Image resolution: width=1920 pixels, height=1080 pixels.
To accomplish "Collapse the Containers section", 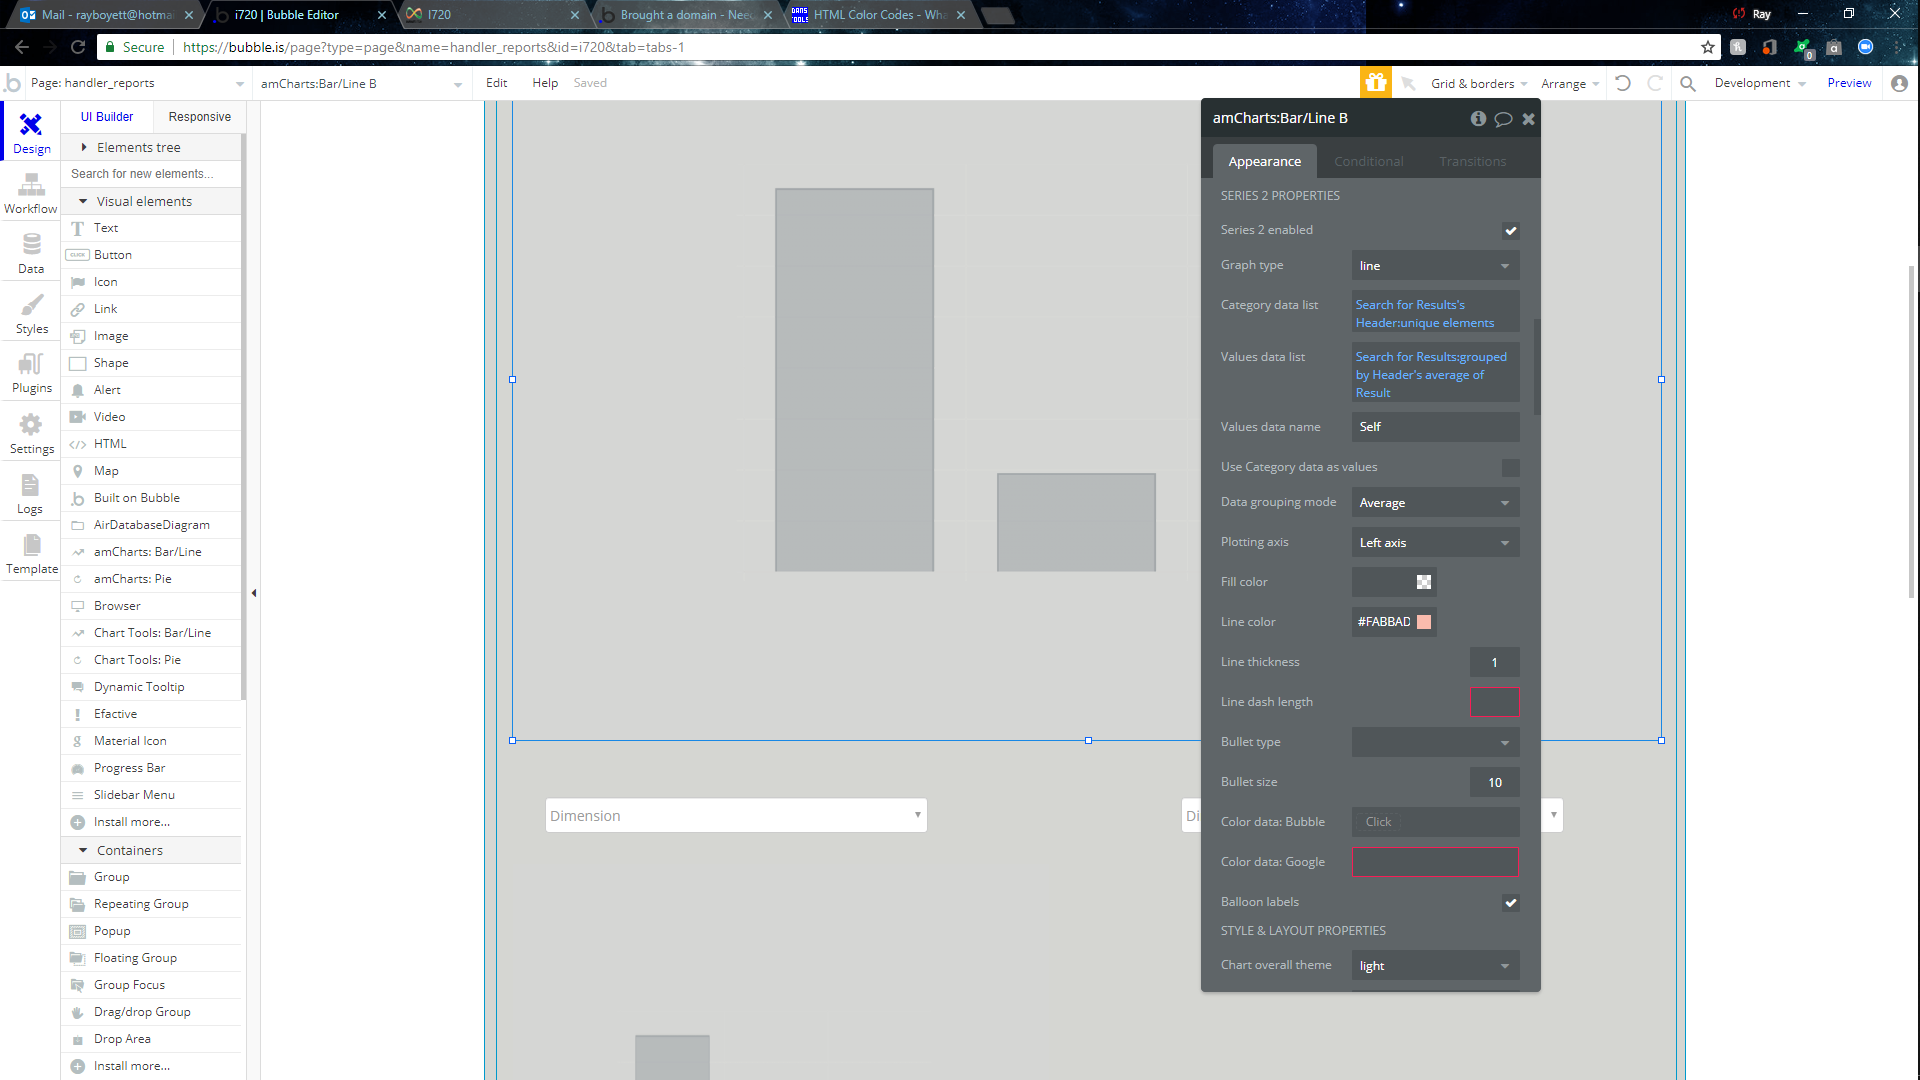I will [x=152, y=850].
